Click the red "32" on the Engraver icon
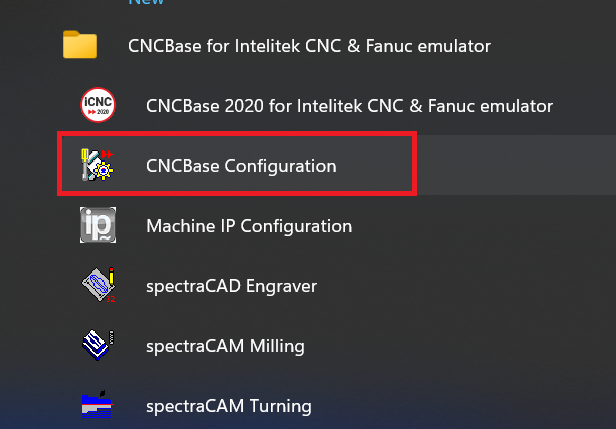 click(x=111, y=299)
